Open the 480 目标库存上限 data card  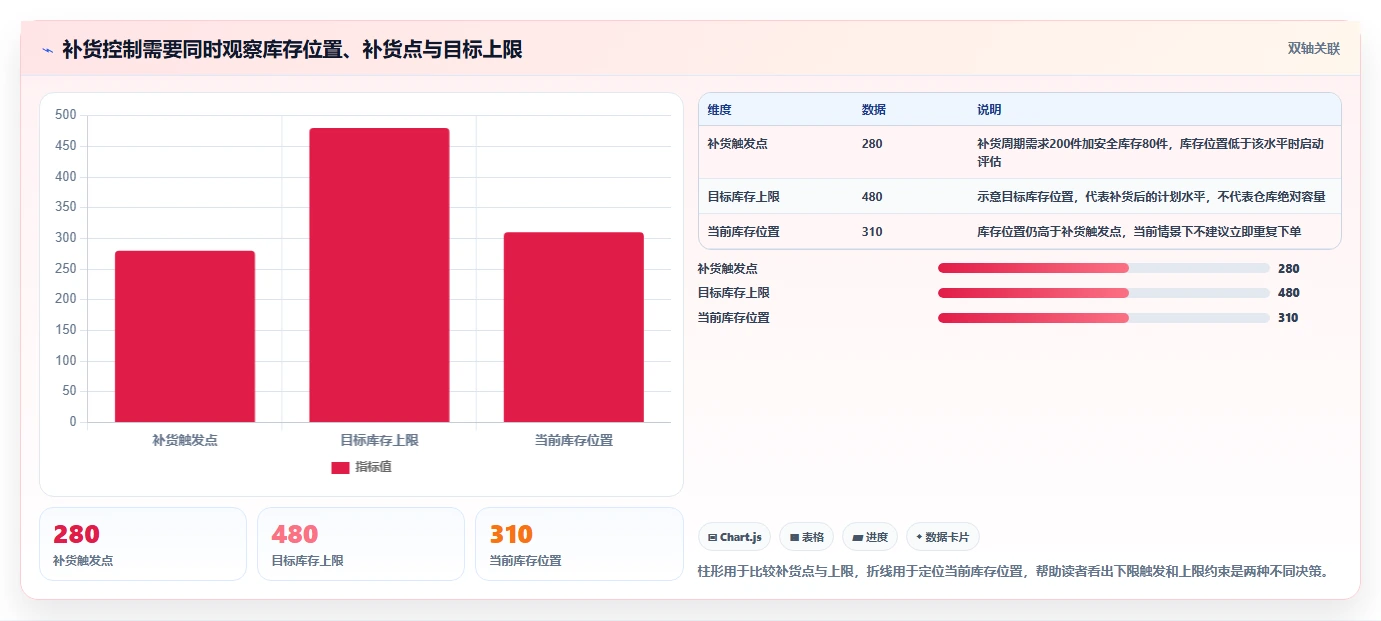pyautogui.click(x=361, y=544)
